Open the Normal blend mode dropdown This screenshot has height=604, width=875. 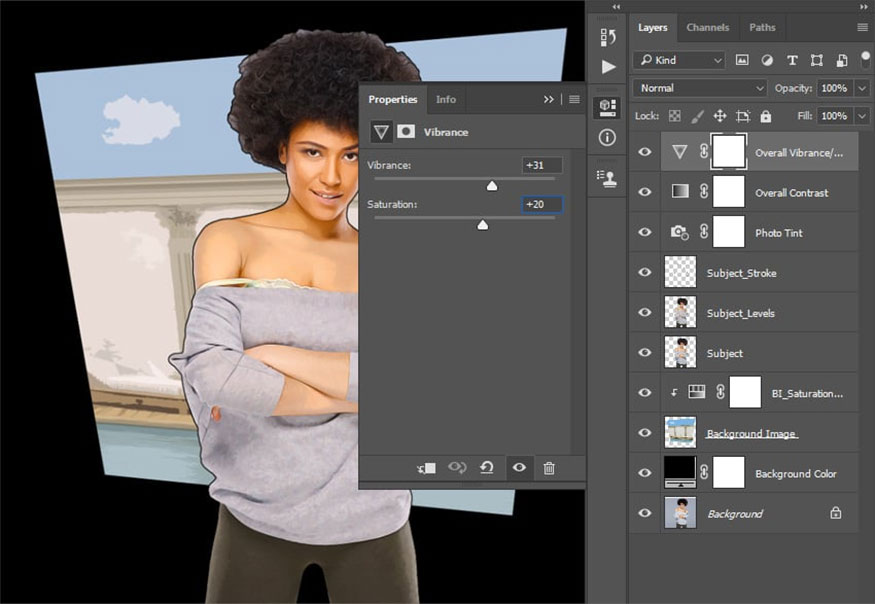(699, 88)
